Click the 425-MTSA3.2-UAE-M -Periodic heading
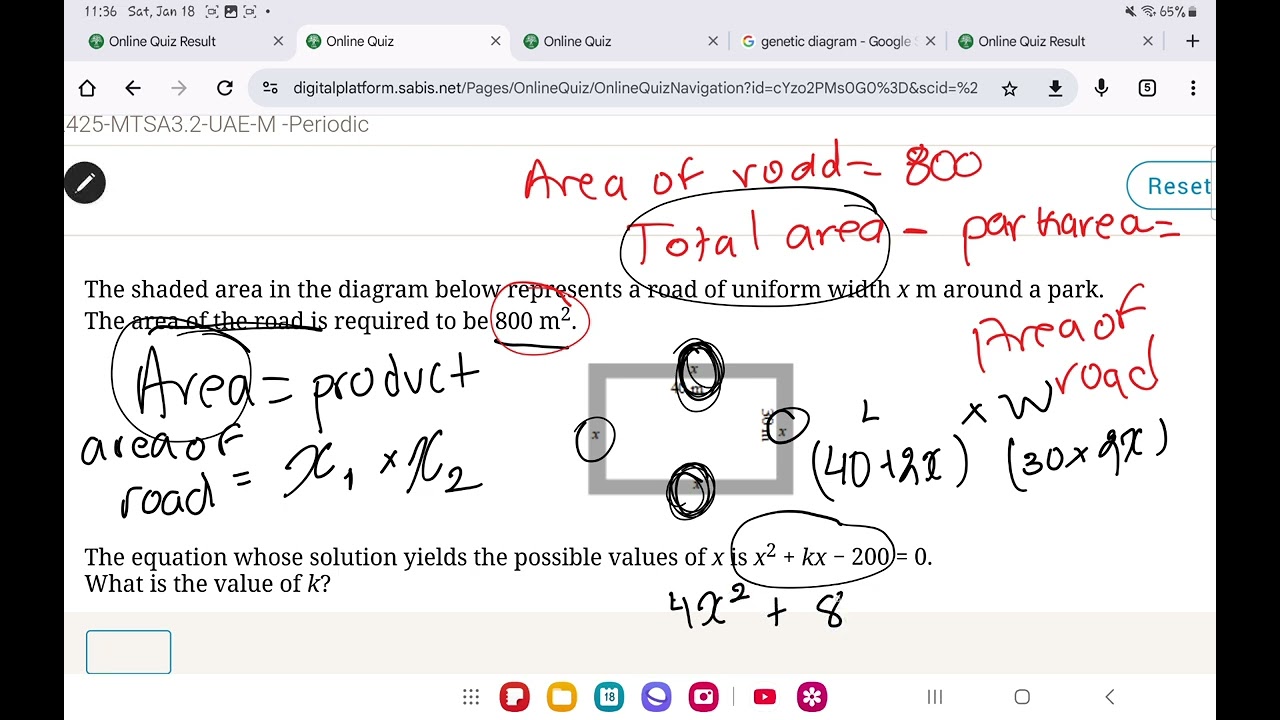Screen dimensions: 1280x720 click(x=217, y=124)
